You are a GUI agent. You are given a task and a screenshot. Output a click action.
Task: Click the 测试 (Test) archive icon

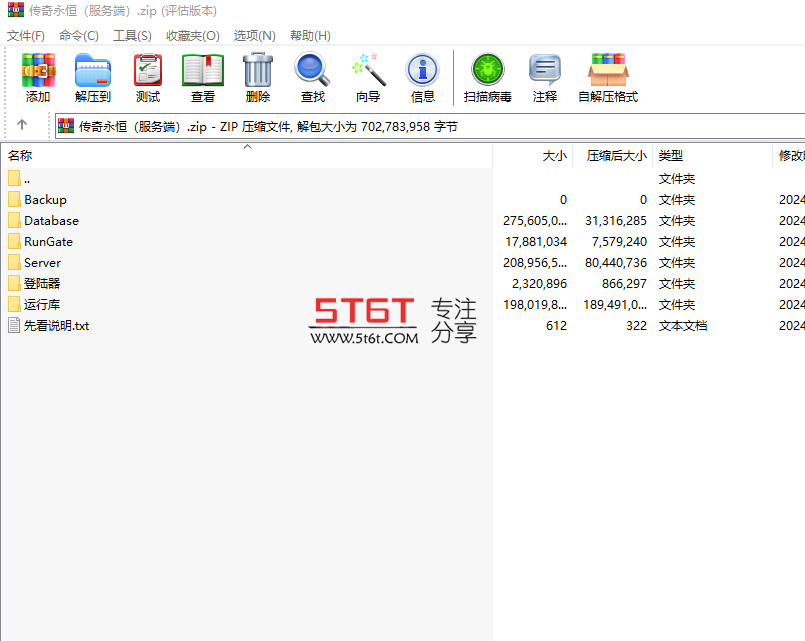[x=148, y=77]
